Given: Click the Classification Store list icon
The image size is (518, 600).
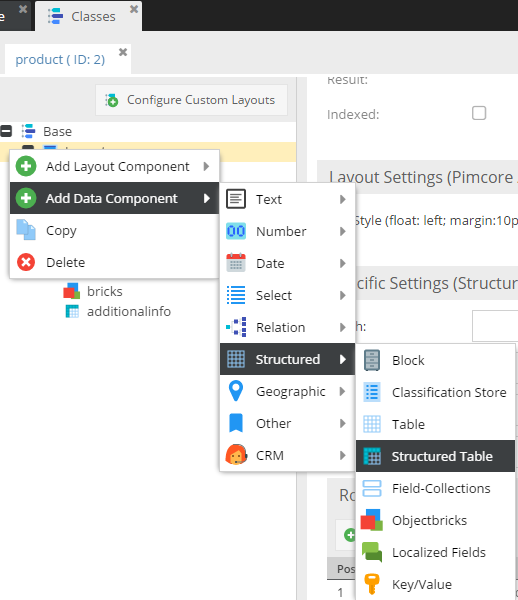Looking at the screenshot, I should pyautogui.click(x=371, y=392).
